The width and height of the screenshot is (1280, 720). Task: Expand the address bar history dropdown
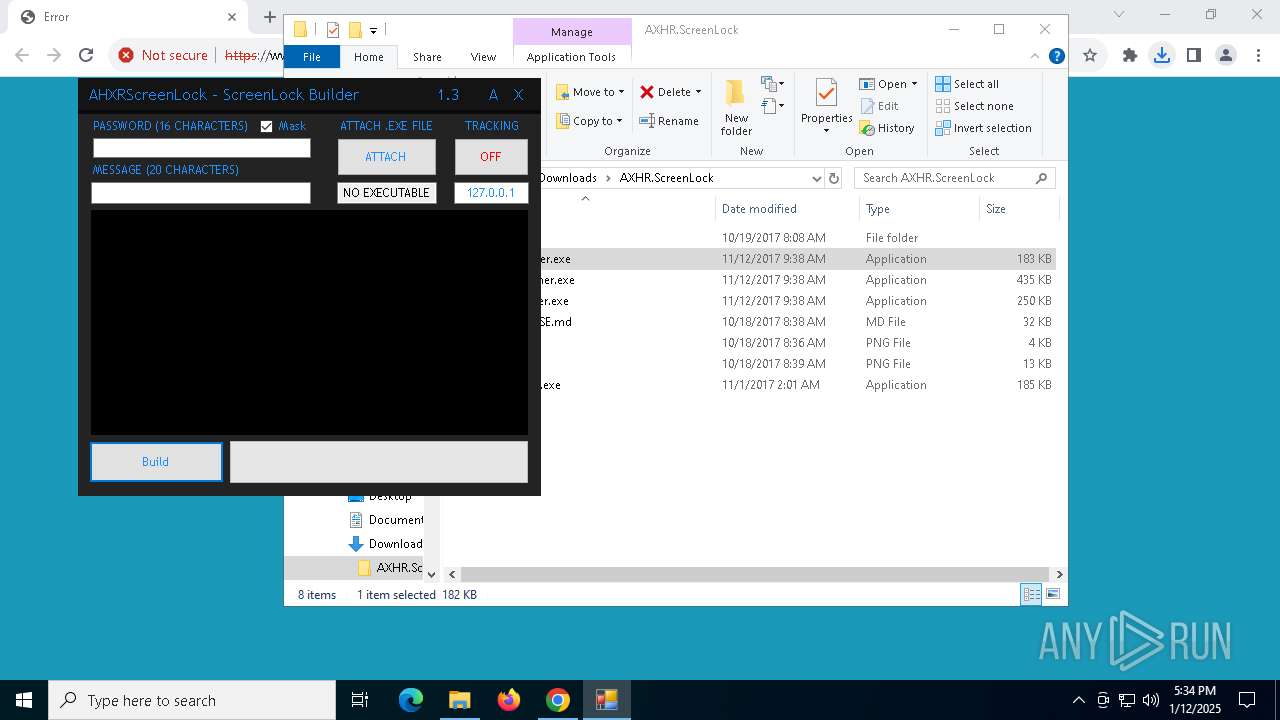(x=817, y=178)
